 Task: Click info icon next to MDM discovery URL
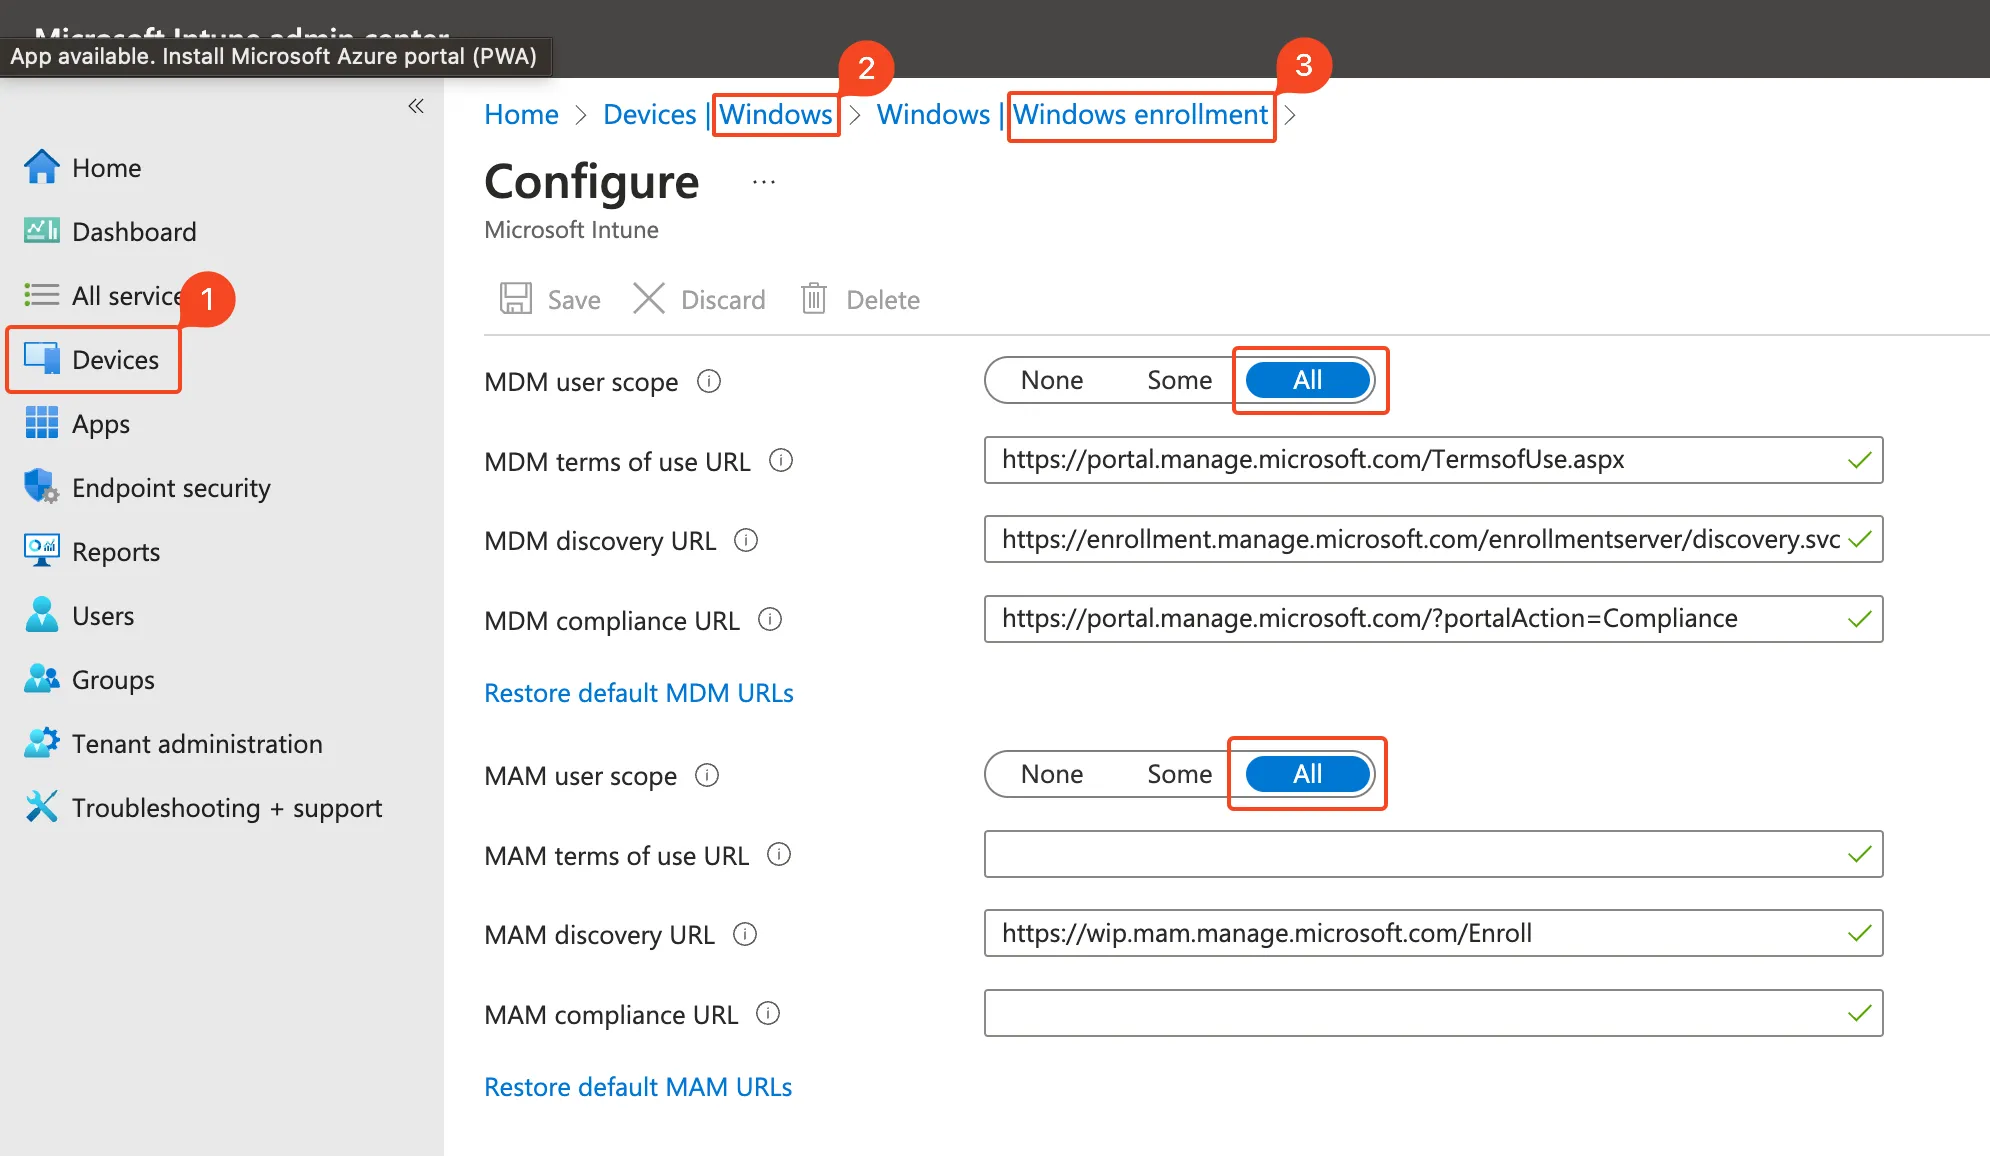tap(746, 541)
